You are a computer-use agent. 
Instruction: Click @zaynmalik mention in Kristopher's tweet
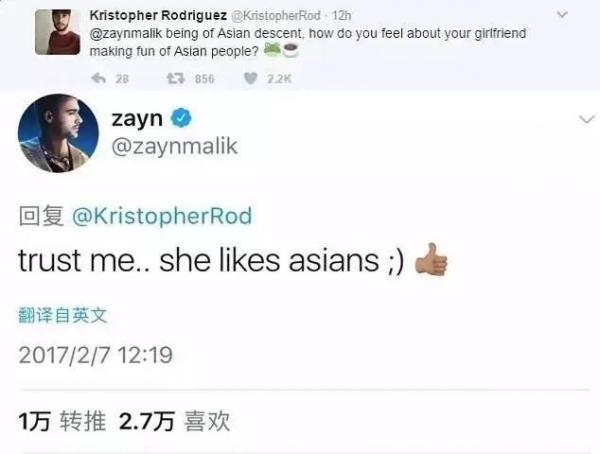pyautogui.click(x=126, y=34)
